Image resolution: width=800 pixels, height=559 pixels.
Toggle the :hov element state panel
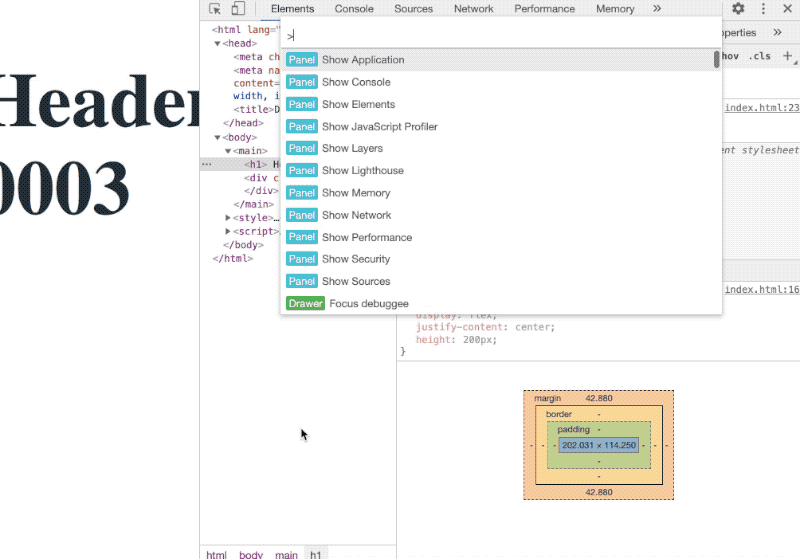coord(730,56)
